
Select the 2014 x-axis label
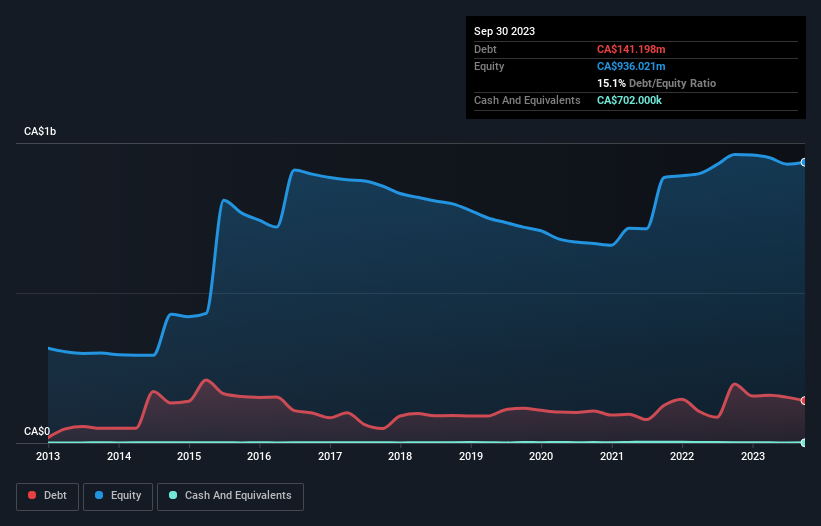119,456
